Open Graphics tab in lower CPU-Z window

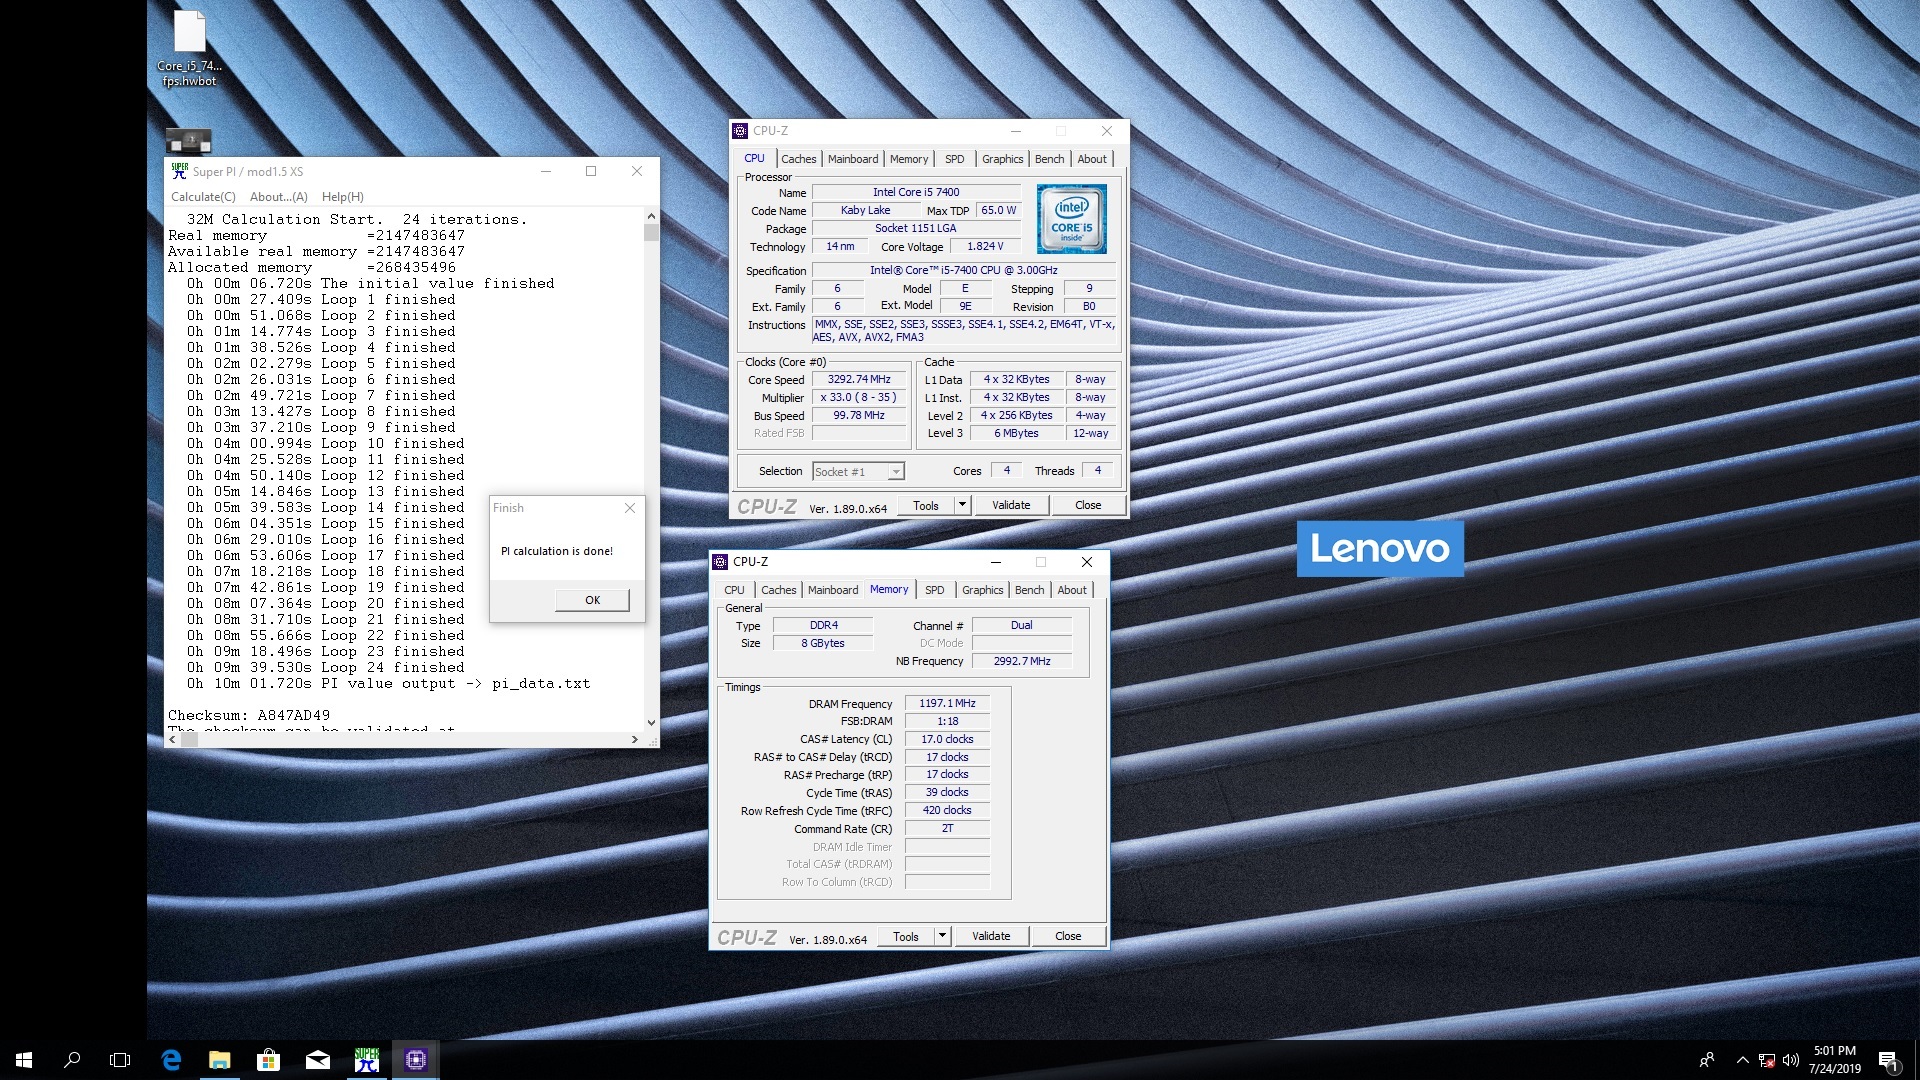(x=982, y=590)
